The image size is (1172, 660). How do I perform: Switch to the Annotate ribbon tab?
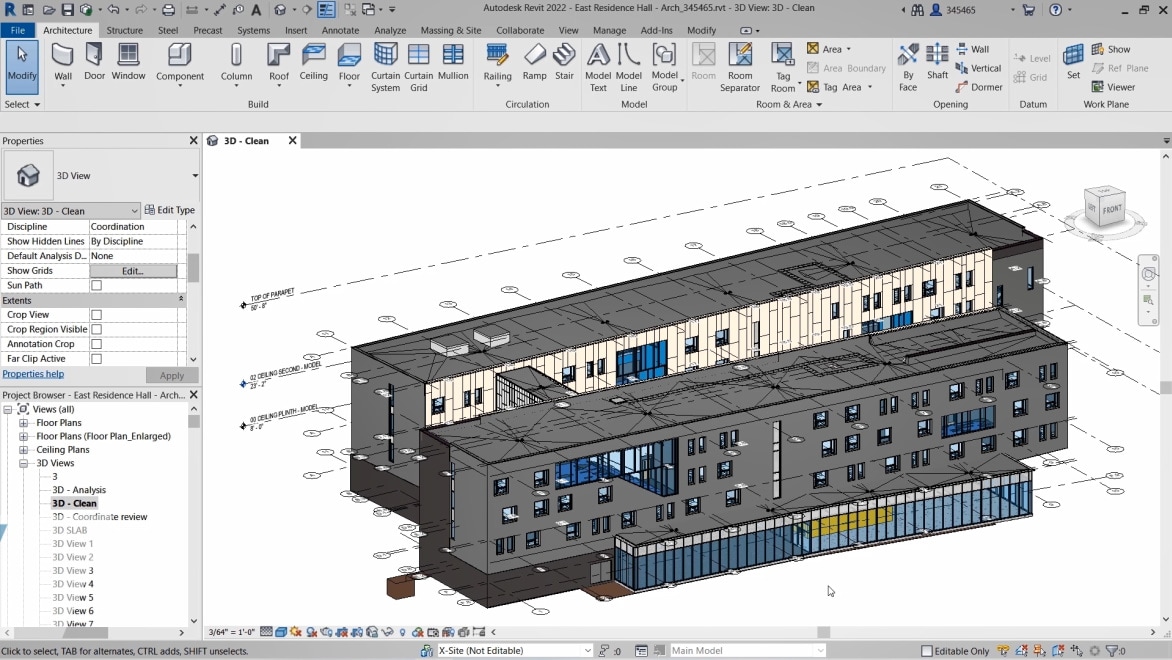pos(340,30)
